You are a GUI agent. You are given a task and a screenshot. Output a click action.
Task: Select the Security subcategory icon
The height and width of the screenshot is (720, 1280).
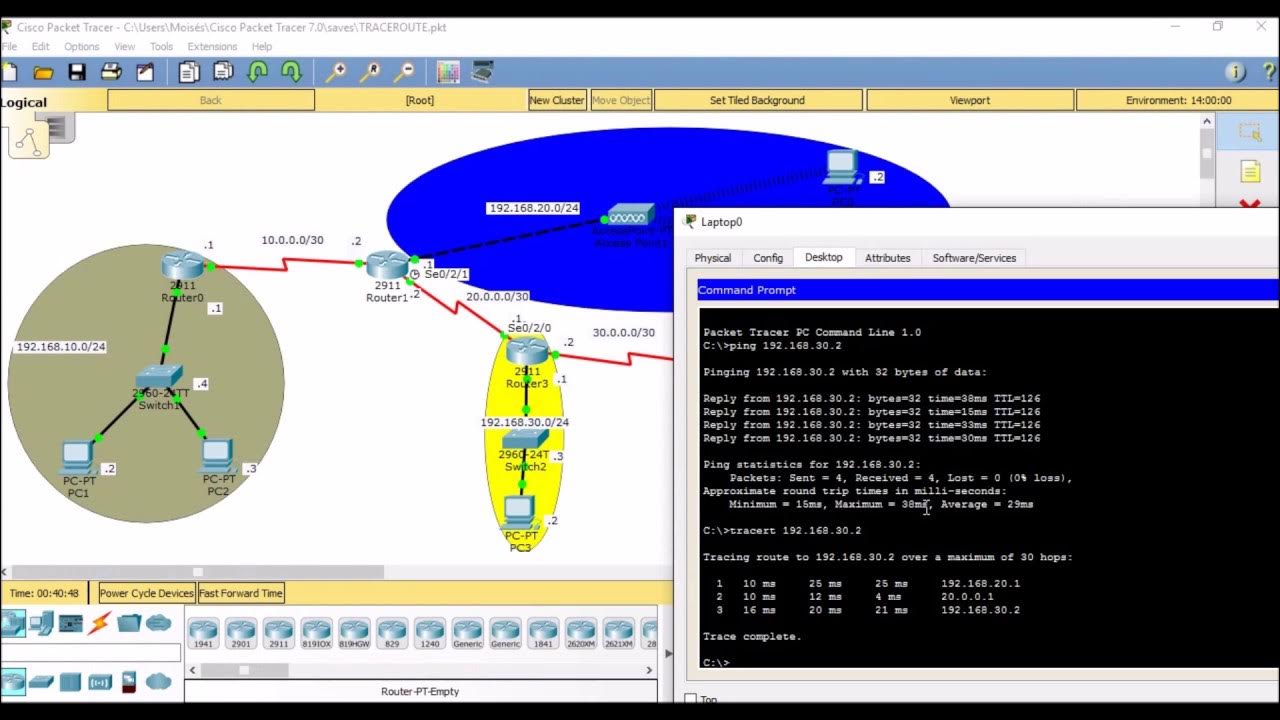point(128,682)
